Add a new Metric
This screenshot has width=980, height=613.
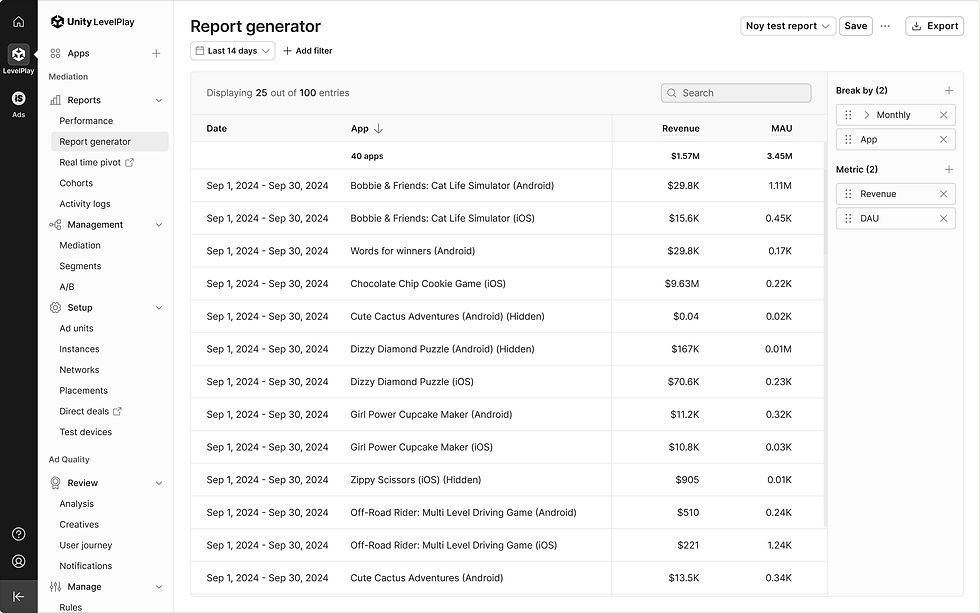[949, 169]
